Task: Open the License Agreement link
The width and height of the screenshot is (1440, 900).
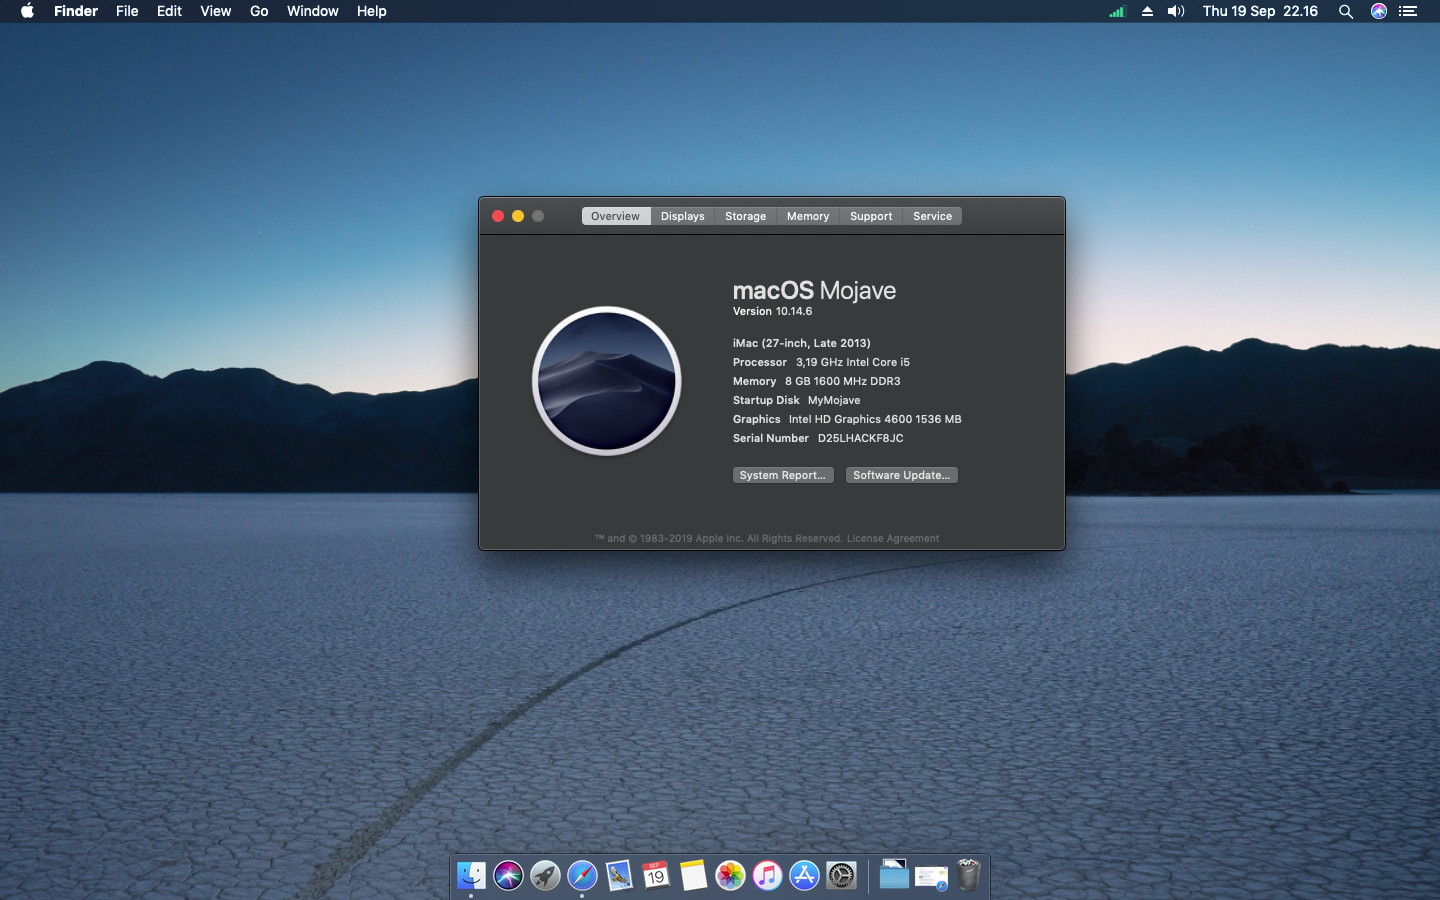Action: coord(892,538)
